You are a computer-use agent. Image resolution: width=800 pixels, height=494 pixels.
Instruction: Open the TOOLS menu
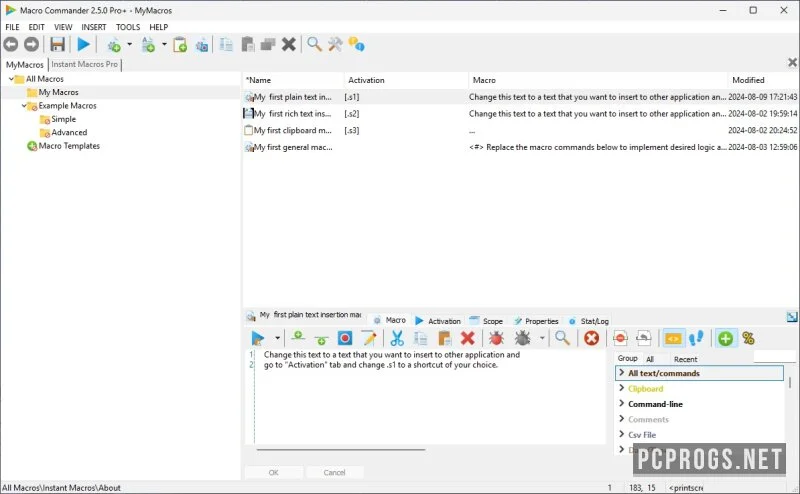tap(128, 27)
